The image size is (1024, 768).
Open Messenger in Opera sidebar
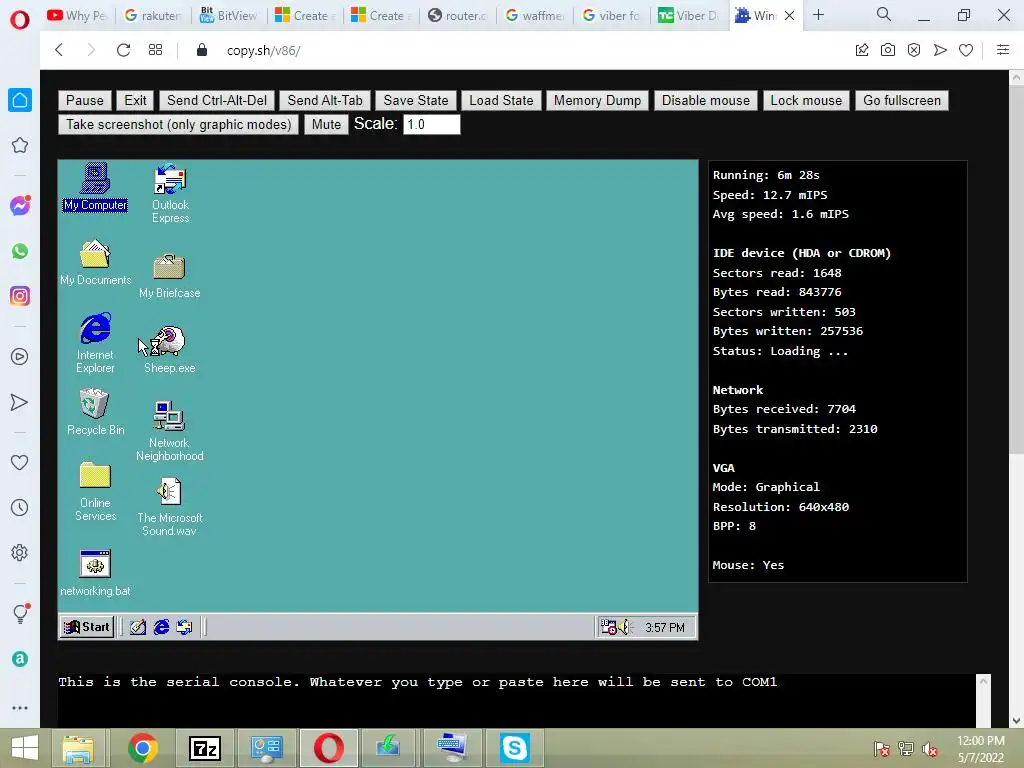point(20,206)
